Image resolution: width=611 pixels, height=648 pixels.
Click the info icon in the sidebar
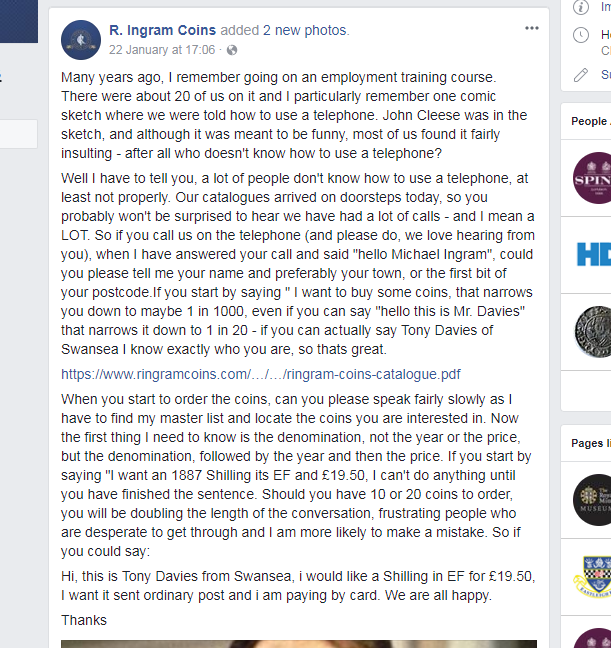click(582, 7)
